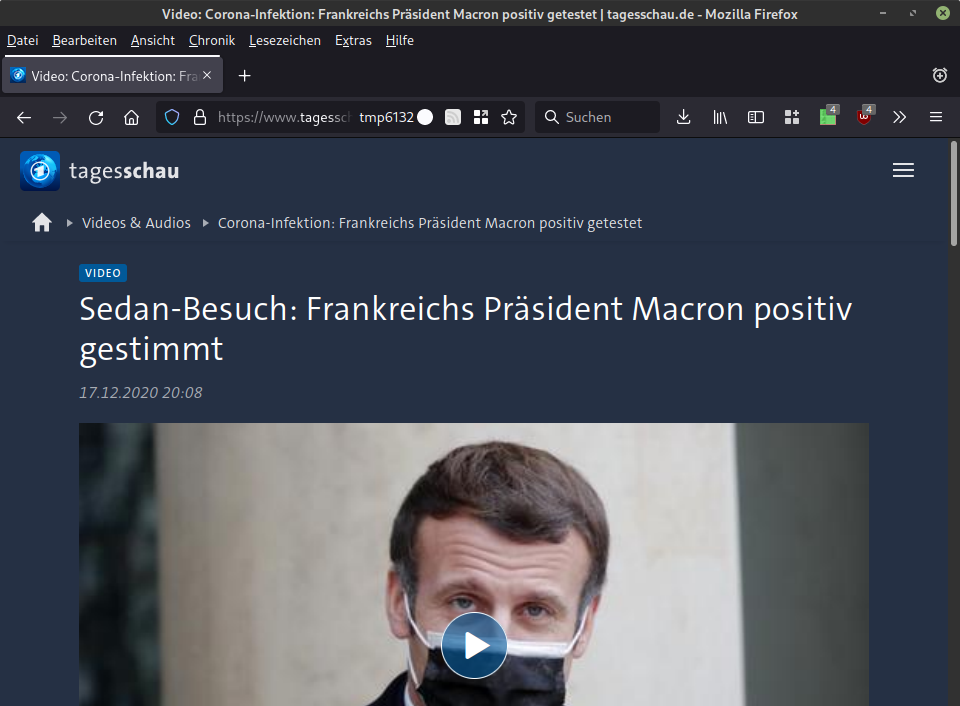Go to Firefox home page icon

[x=132, y=118]
